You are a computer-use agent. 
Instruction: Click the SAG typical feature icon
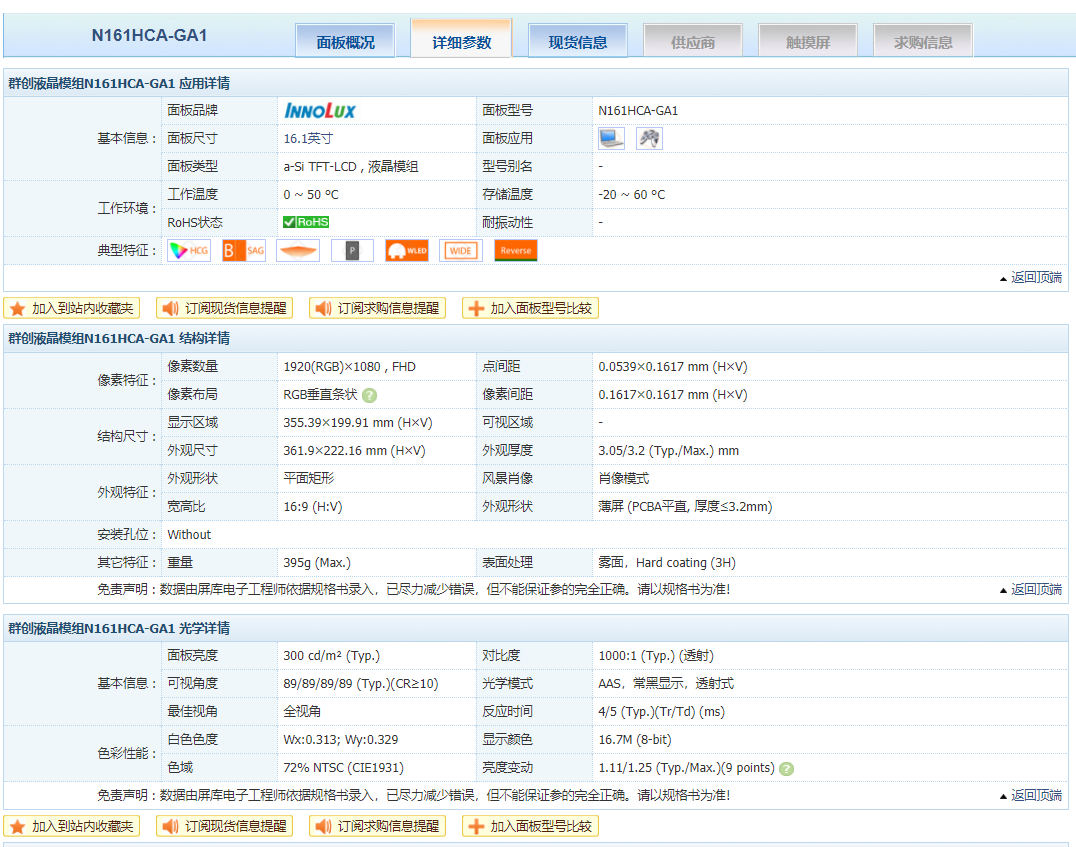[x=243, y=250]
